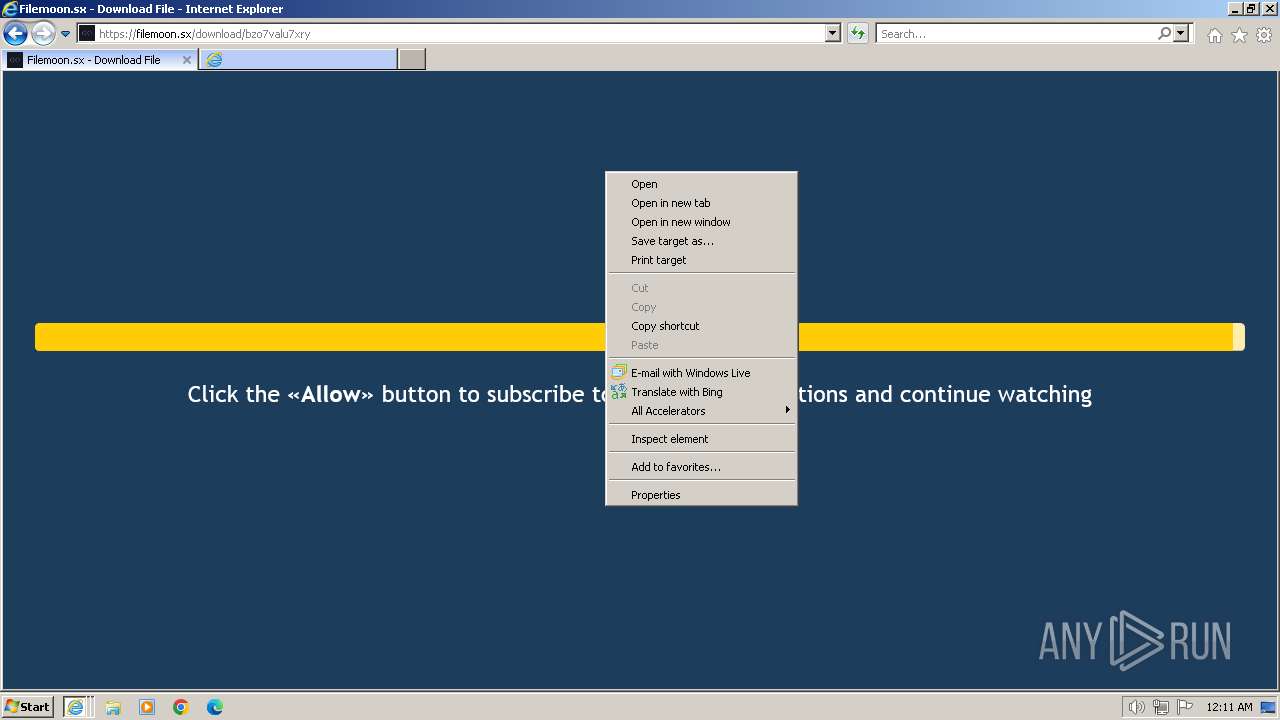This screenshot has width=1280, height=720.
Task: Close the Filemoon.sx tab
Action: click(186, 60)
